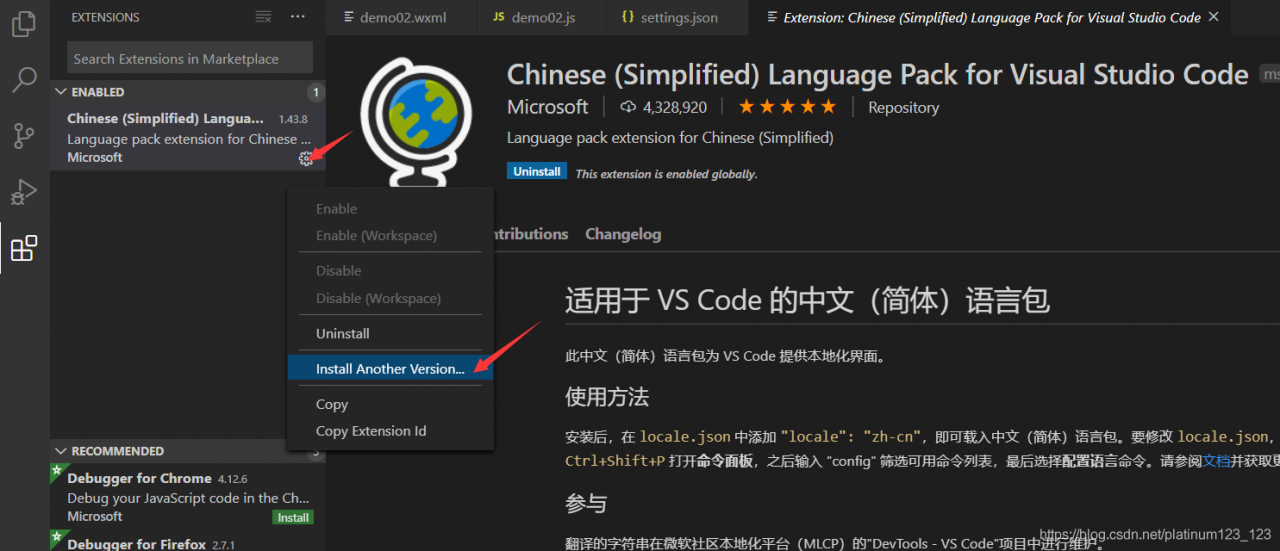Click the five-star rating
1280x551 pixels.
click(787, 107)
